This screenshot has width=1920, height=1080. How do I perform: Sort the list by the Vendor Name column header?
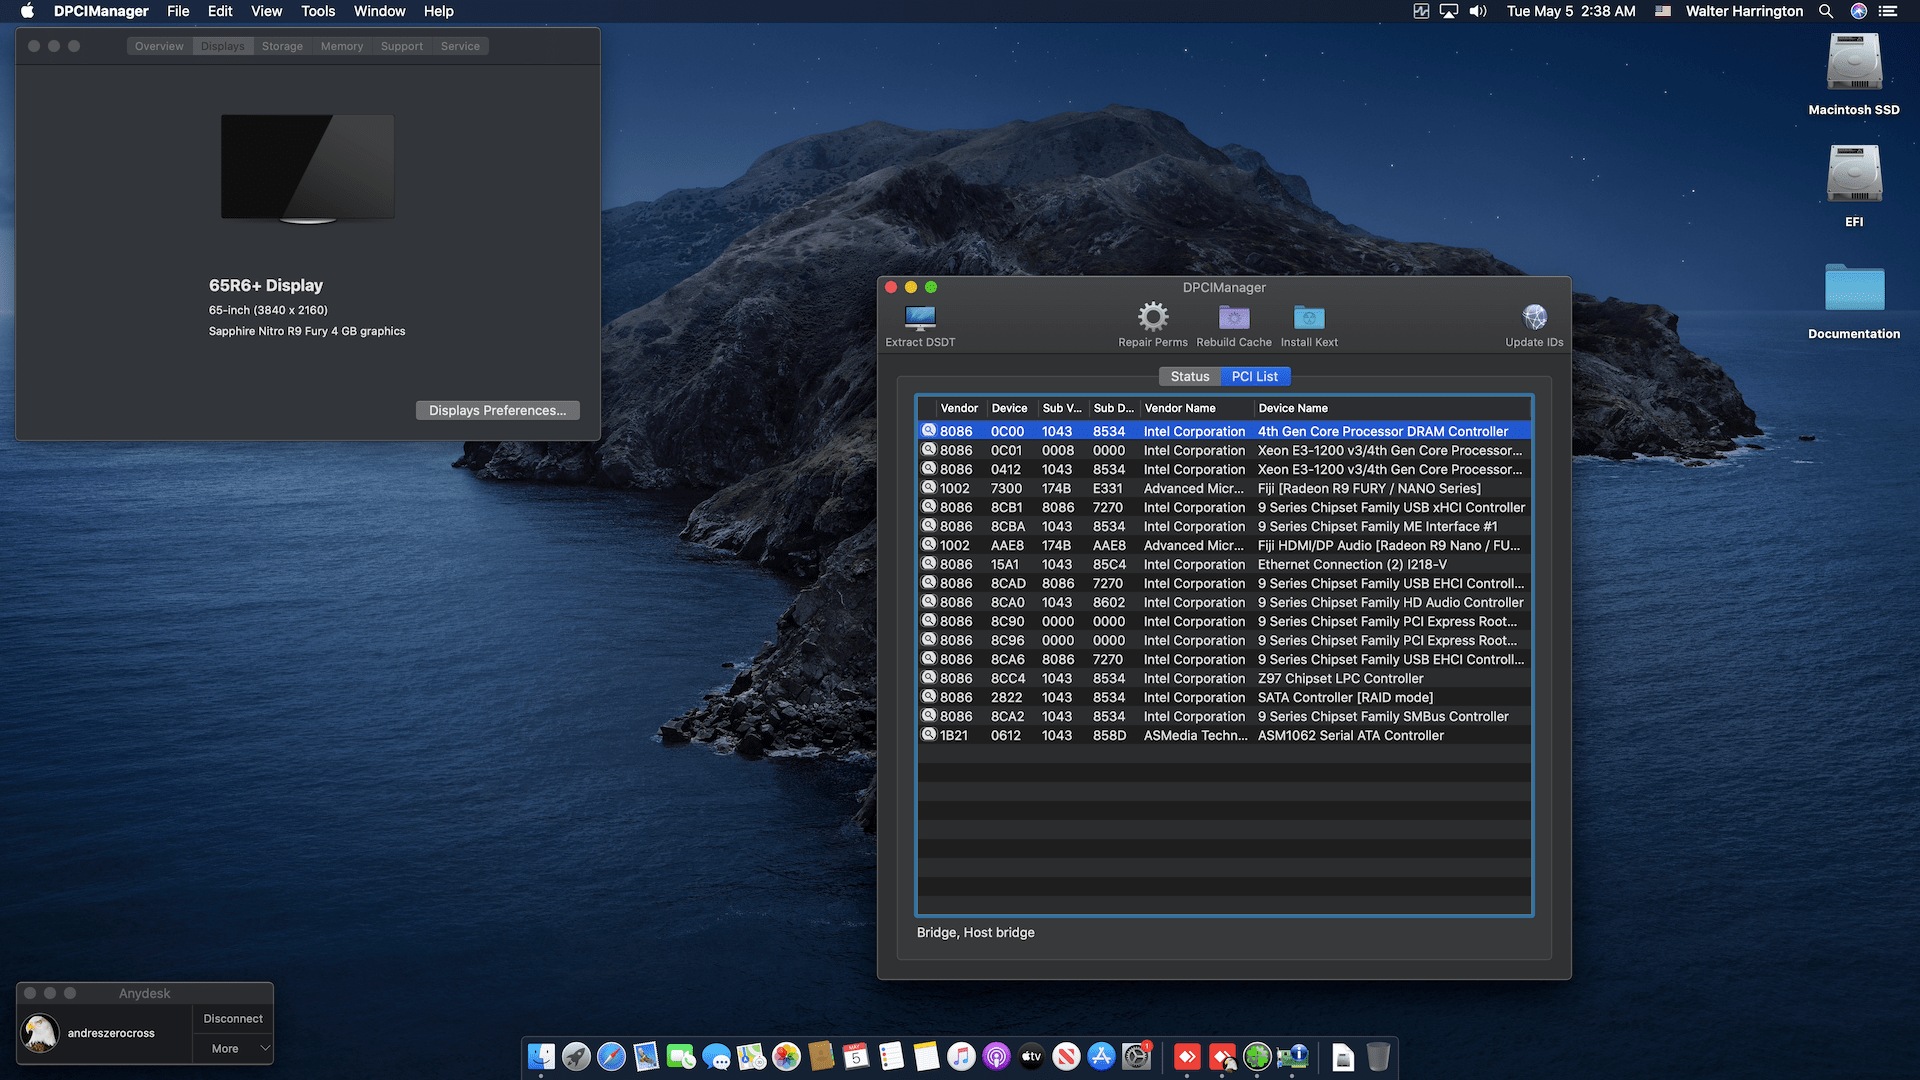click(x=1180, y=408)
